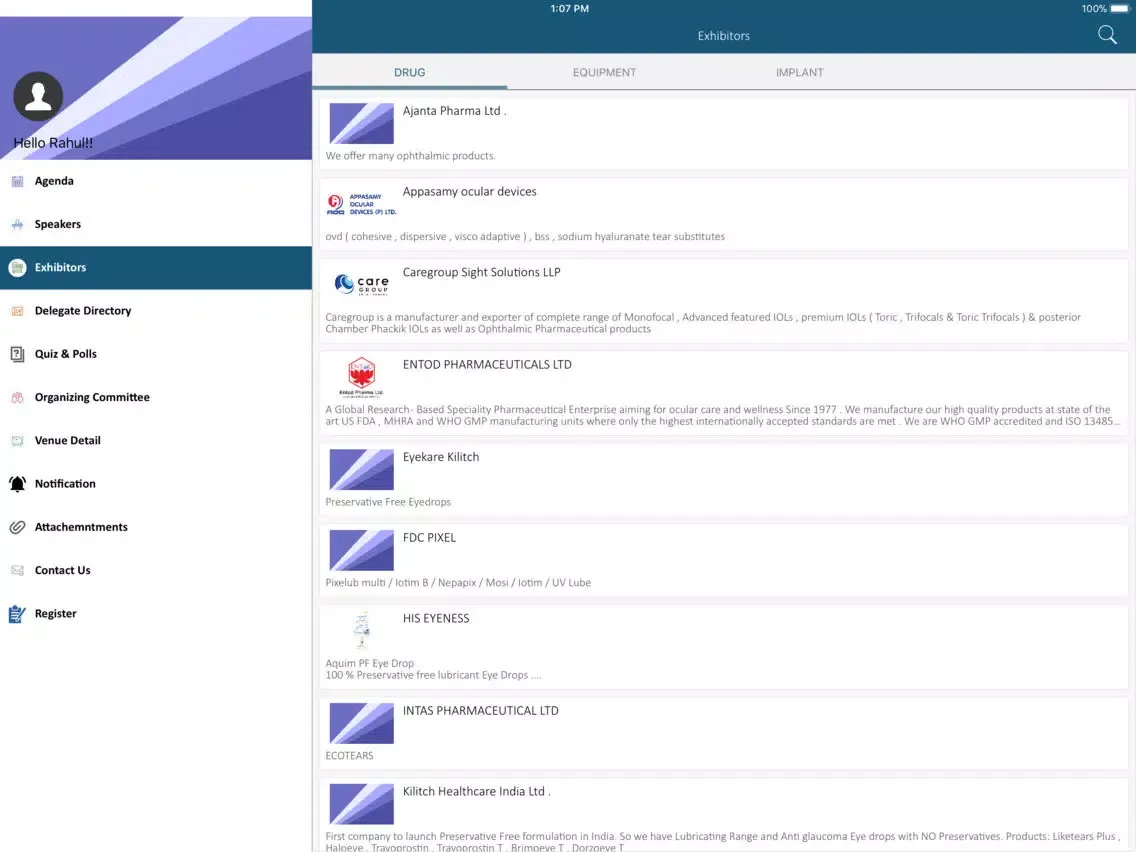1136x852 pixels.
Task: Open Contact Us from sidebar
Action: pyautogui.click(x=156, y=570)
